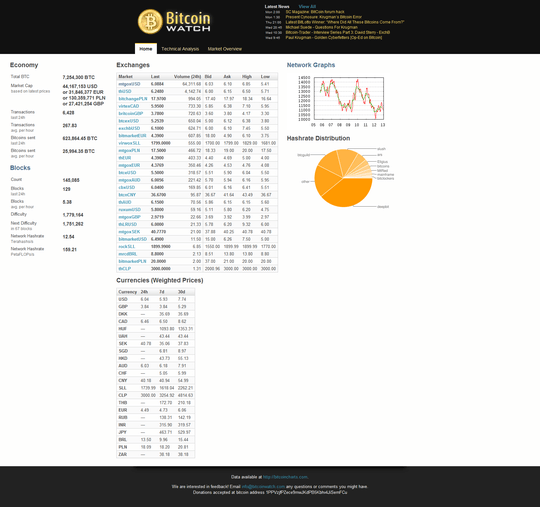The width and height of the screenshot is (540, 507).
Task: Read the SC Magazine BitCoin forum hack article
Action: tap(315, 12)
